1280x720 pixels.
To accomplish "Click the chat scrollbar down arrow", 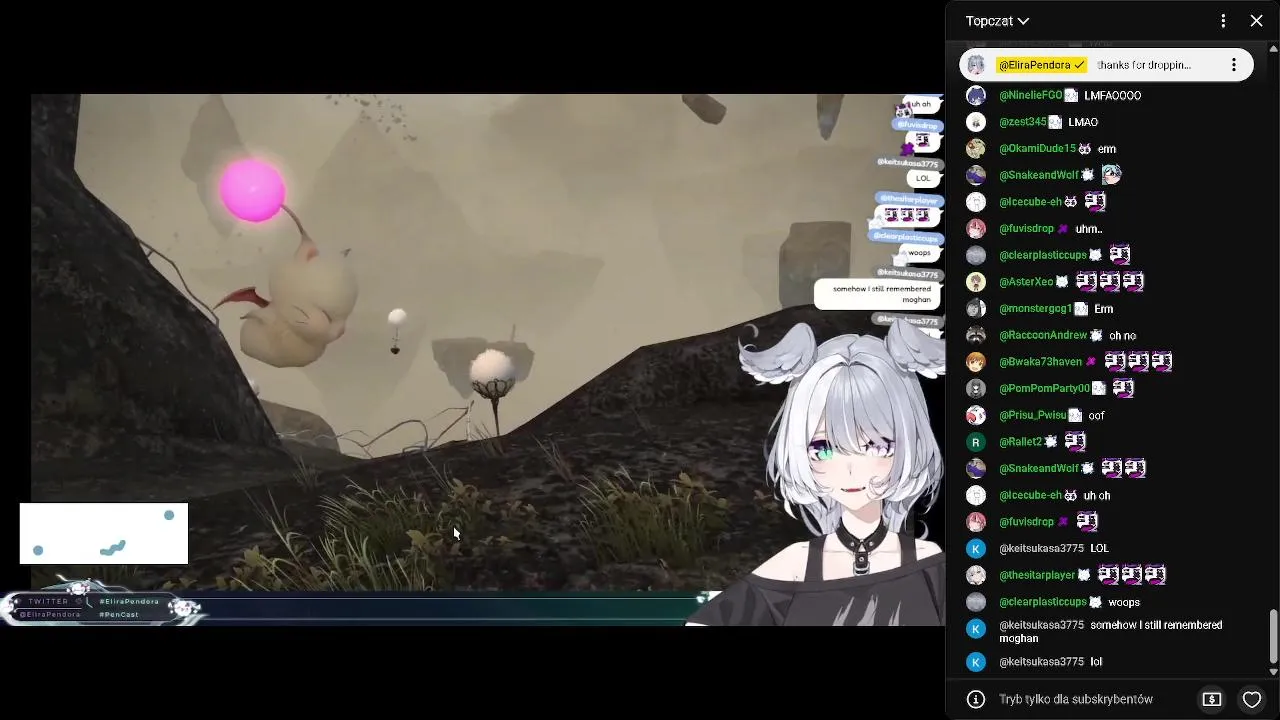I will (1273, 671).
